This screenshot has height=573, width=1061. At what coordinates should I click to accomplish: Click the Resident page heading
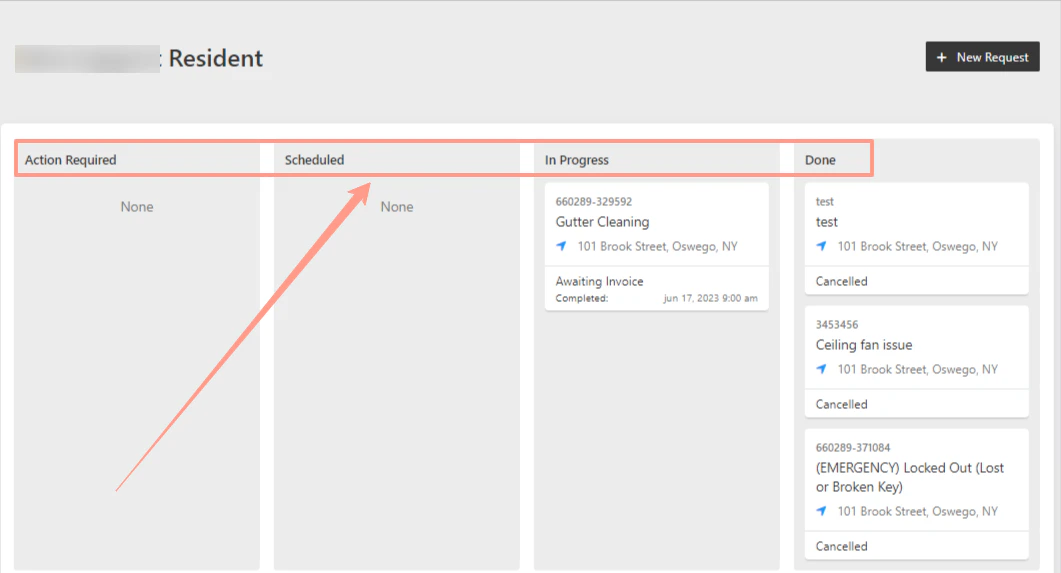215,58
